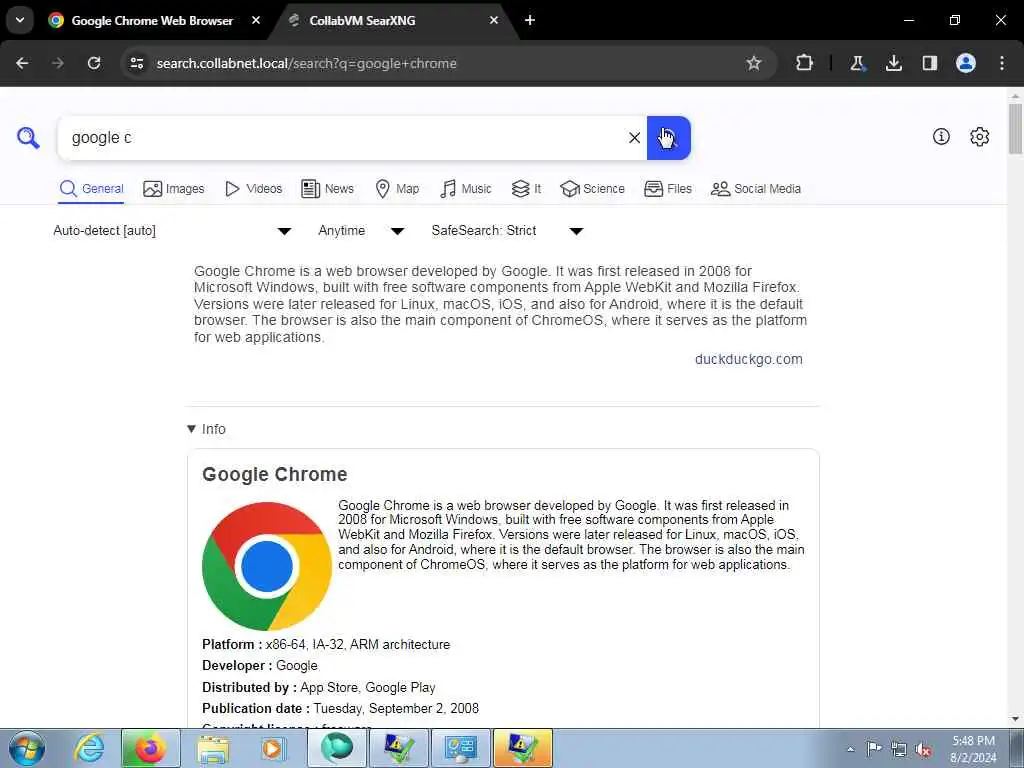
Task: Click the scrollbar down arrow
Action: pos(1015,719)
